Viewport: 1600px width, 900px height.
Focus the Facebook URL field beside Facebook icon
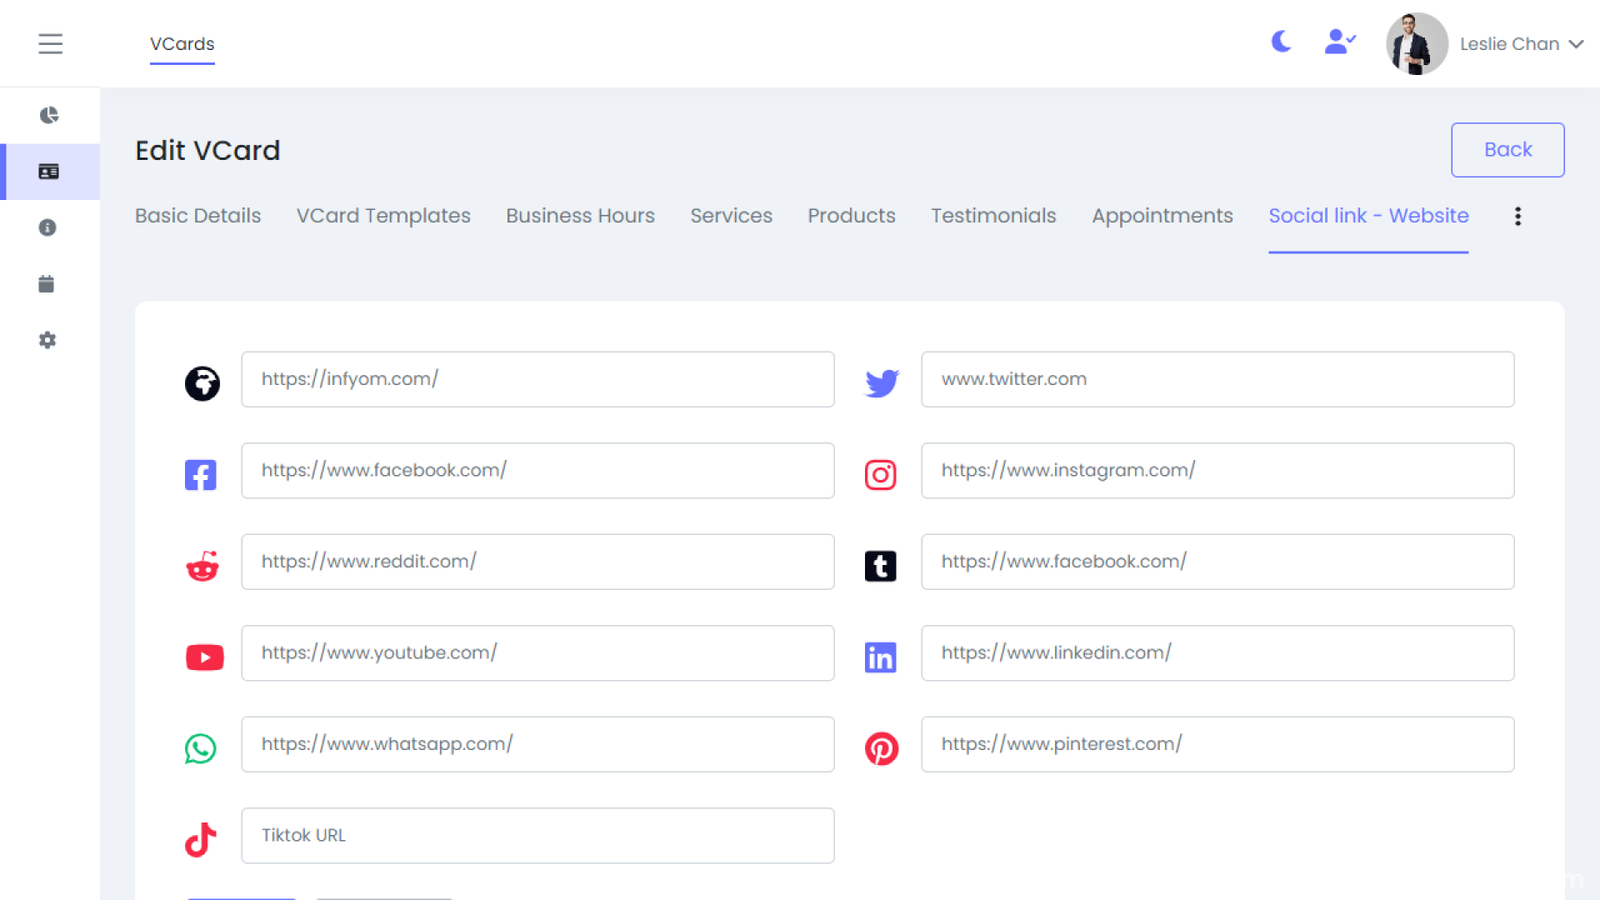538,471
